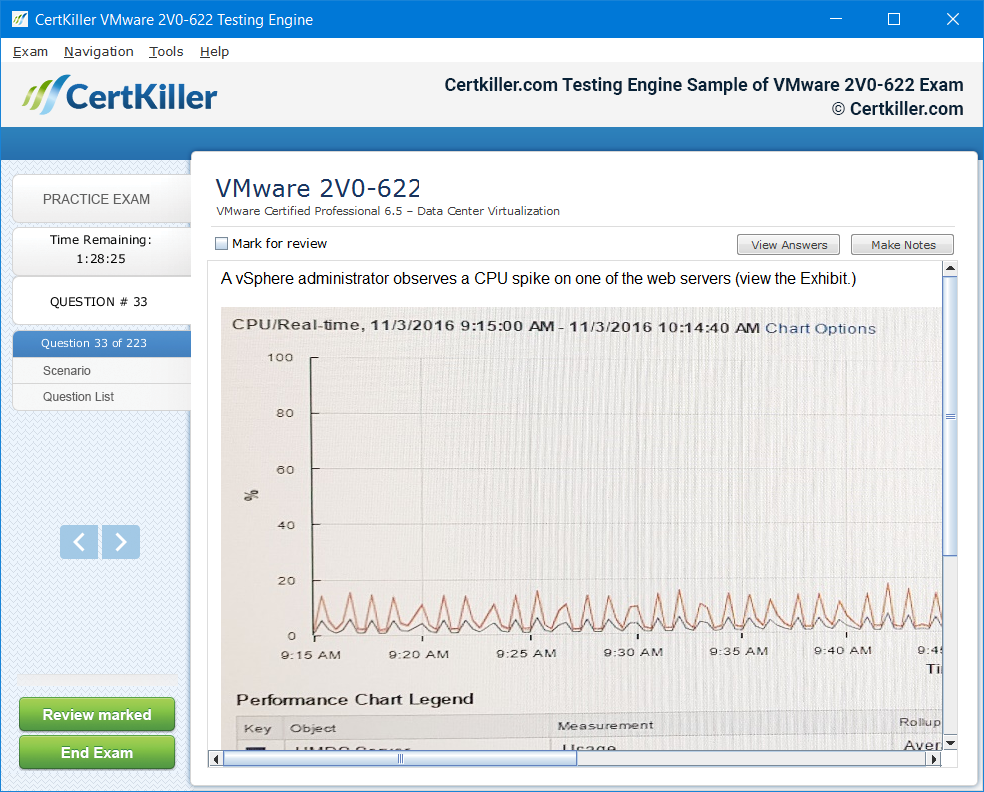Click the VMware 2V0-622 heading
The width and height of the screenshot is (984, 792).
pyautogui.click(x=318, y=188)
